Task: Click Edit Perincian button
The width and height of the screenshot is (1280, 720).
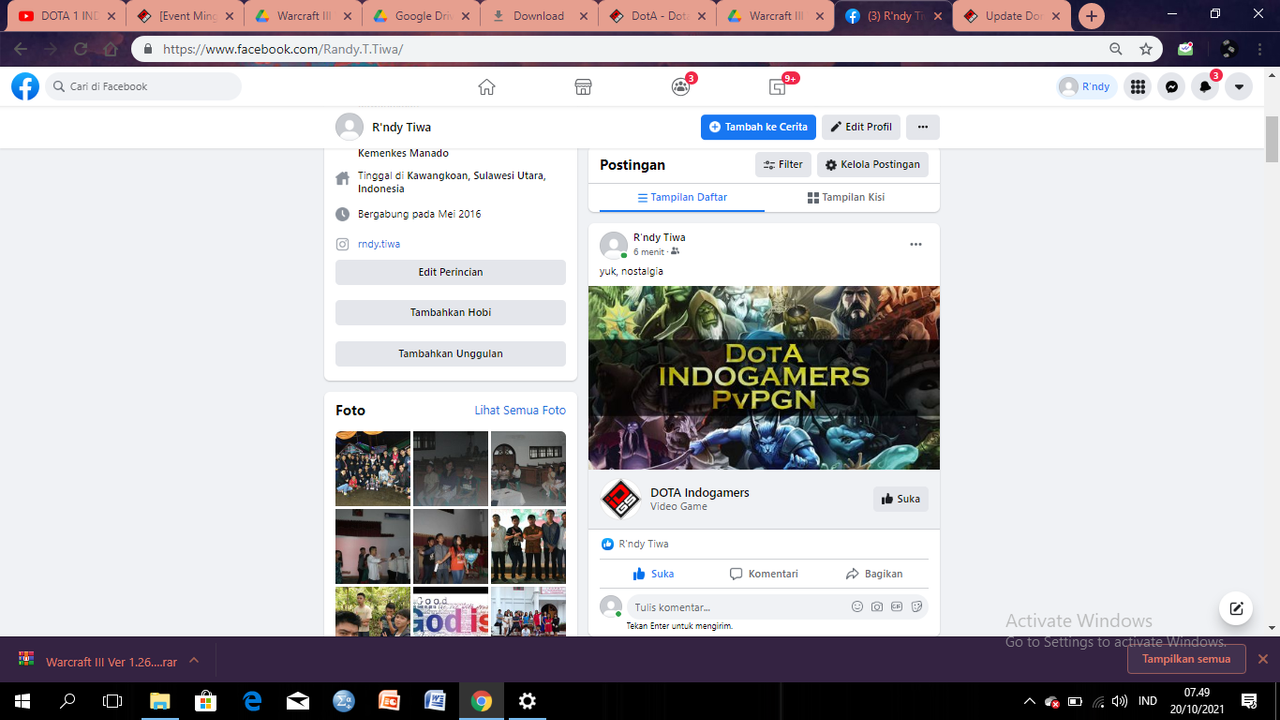Action: click(450, 272)
